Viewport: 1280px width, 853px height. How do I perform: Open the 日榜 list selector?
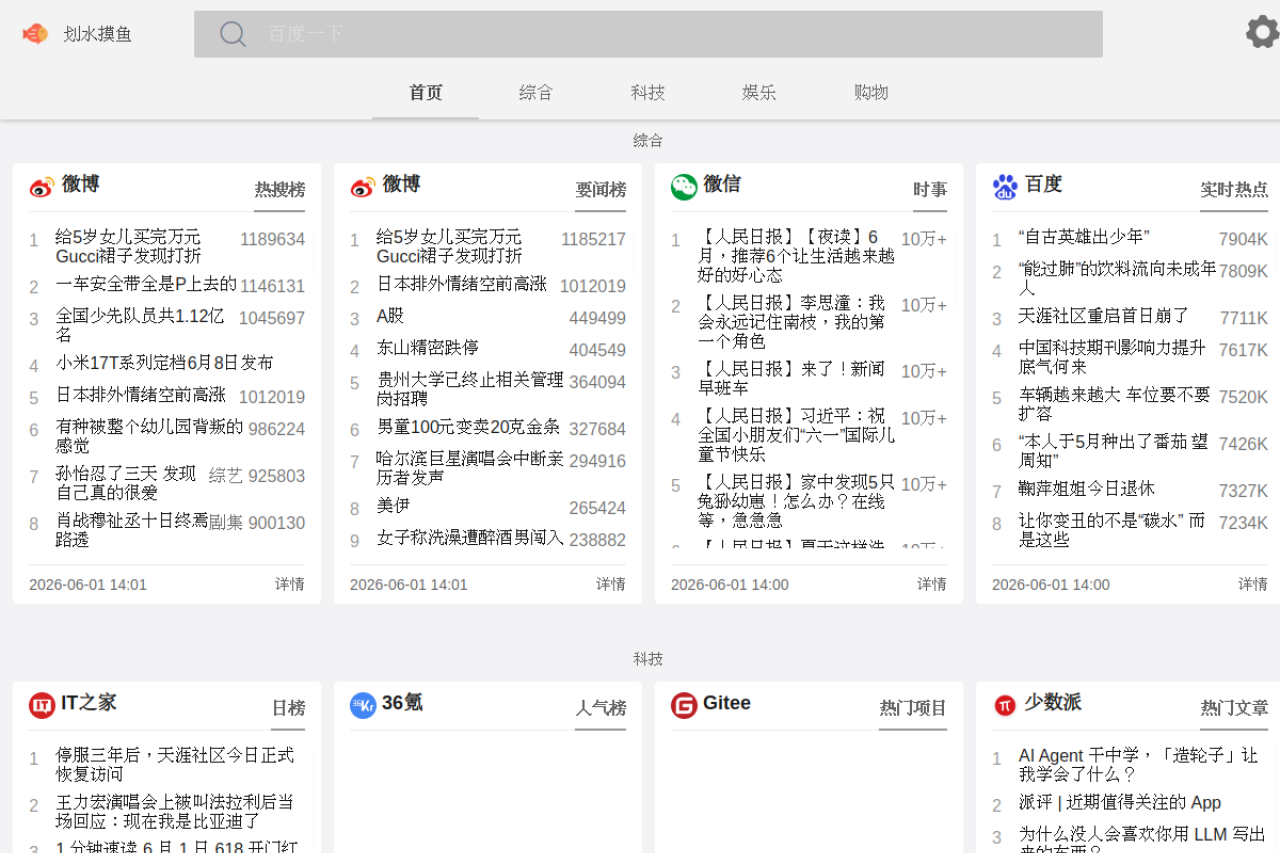tap(288, 708)
